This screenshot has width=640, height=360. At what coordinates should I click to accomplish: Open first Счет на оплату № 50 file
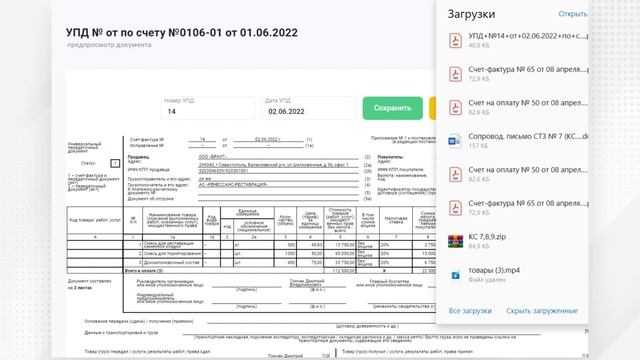point(528,103)
